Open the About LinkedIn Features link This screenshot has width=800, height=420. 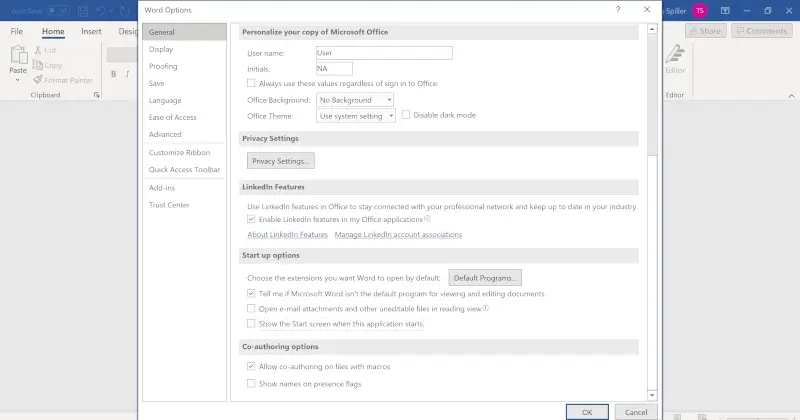(x=287, y=234)
